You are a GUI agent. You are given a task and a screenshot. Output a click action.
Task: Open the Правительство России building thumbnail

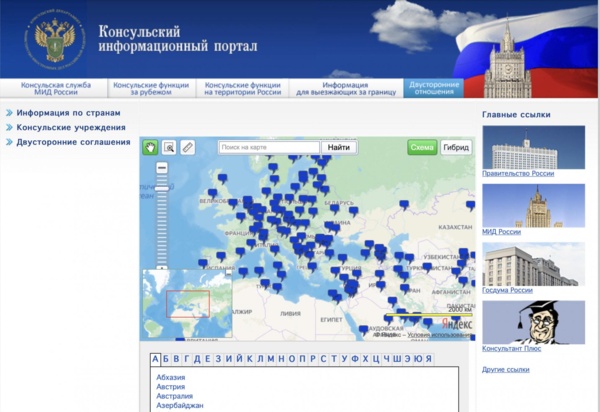tap(519, 147)
